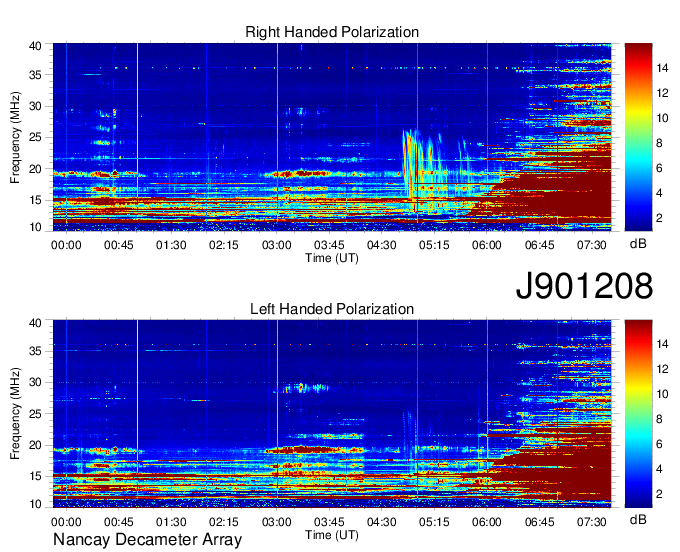The width and height of the screenshot is (680, 552).
Task: Click 03:45 tick on left-handed time axis
Action: pyautogui.click(x=329, y=522)
